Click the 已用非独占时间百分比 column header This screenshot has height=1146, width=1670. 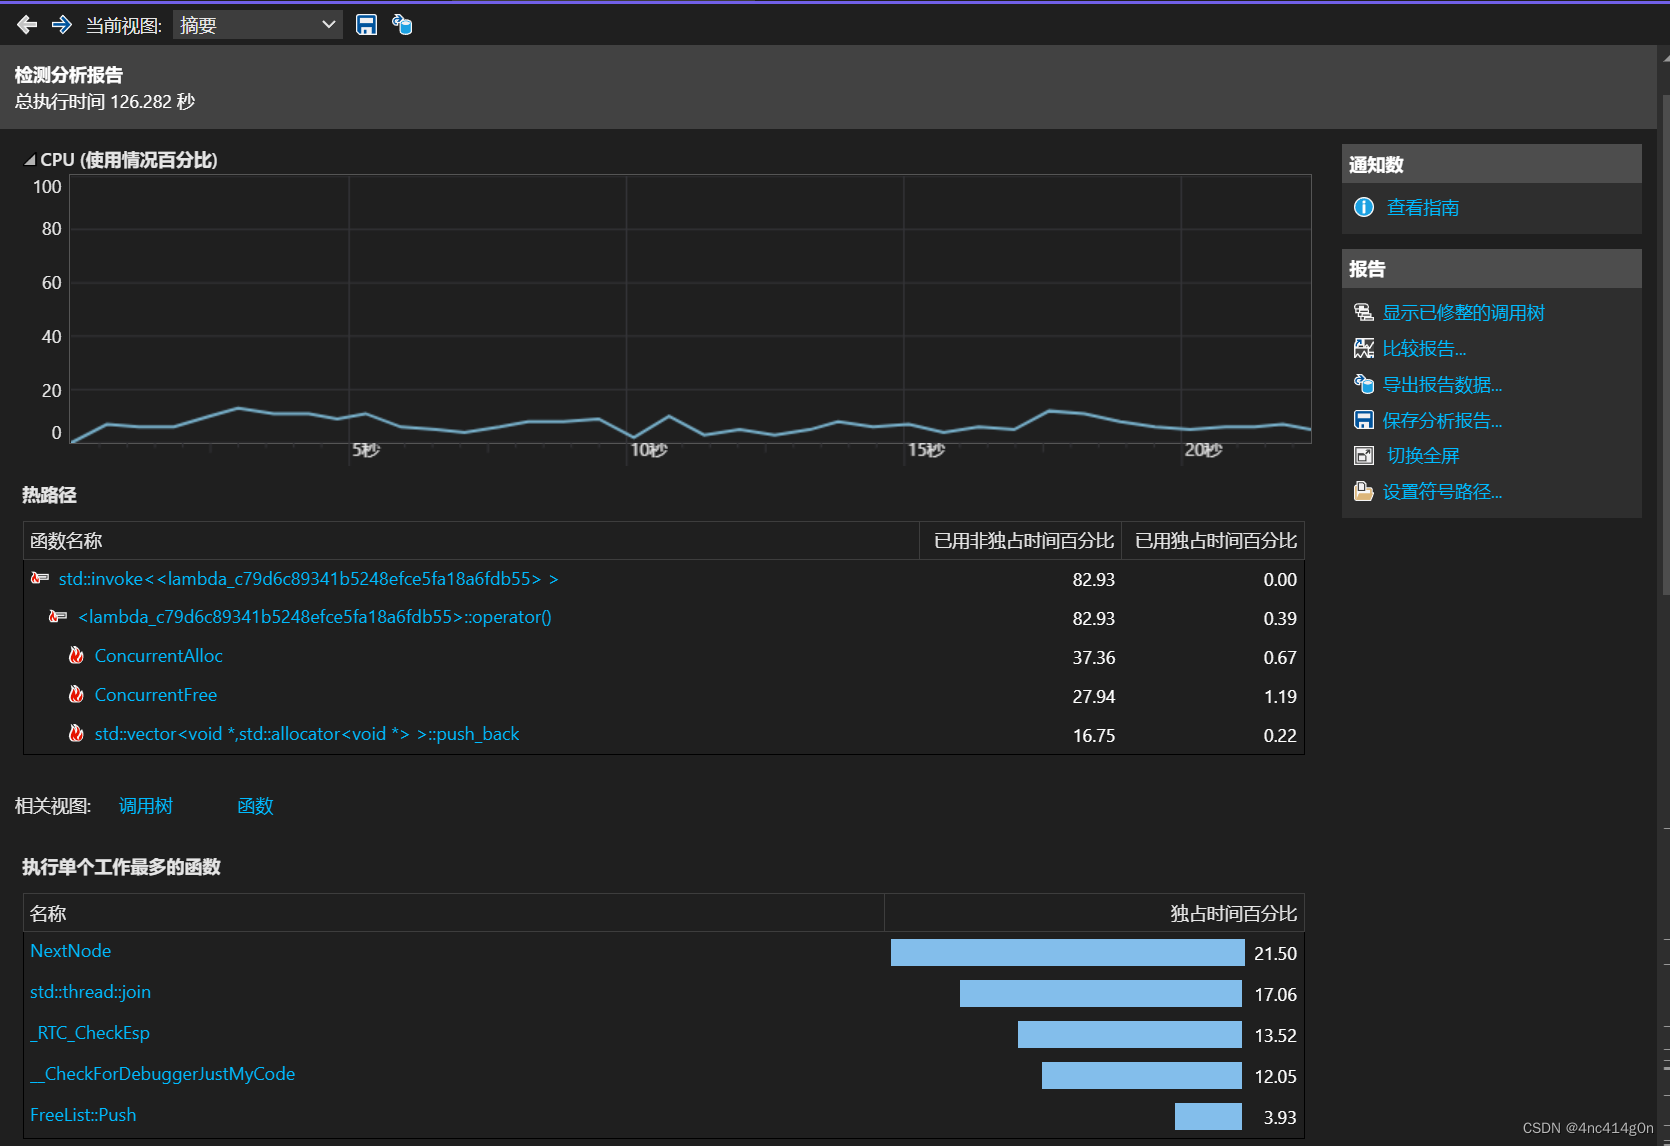[x=1021, y=541]
